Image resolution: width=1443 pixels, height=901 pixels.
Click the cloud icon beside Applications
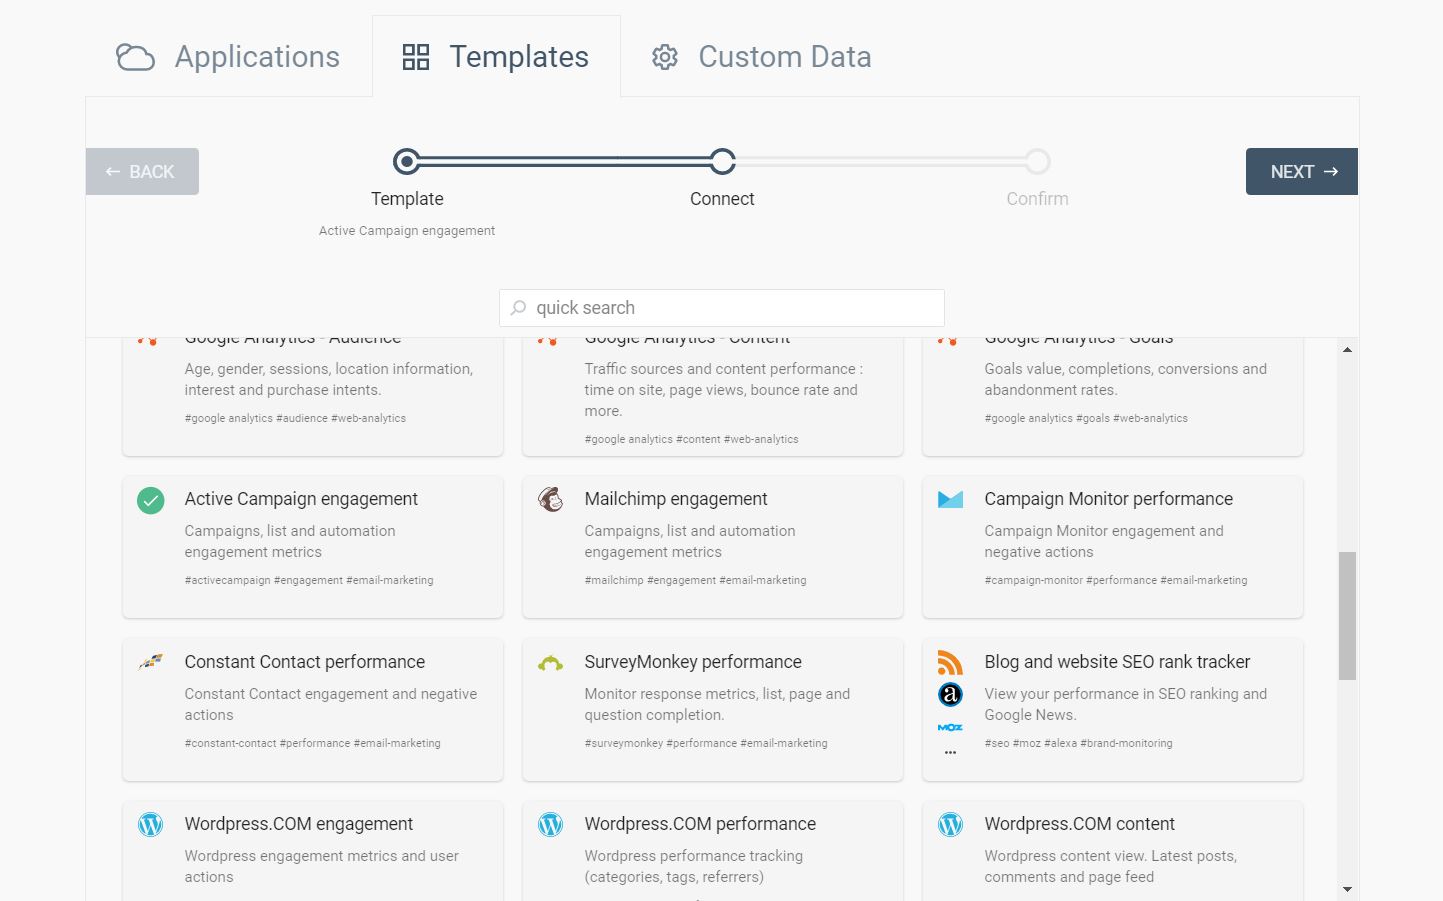pos(135,57)
